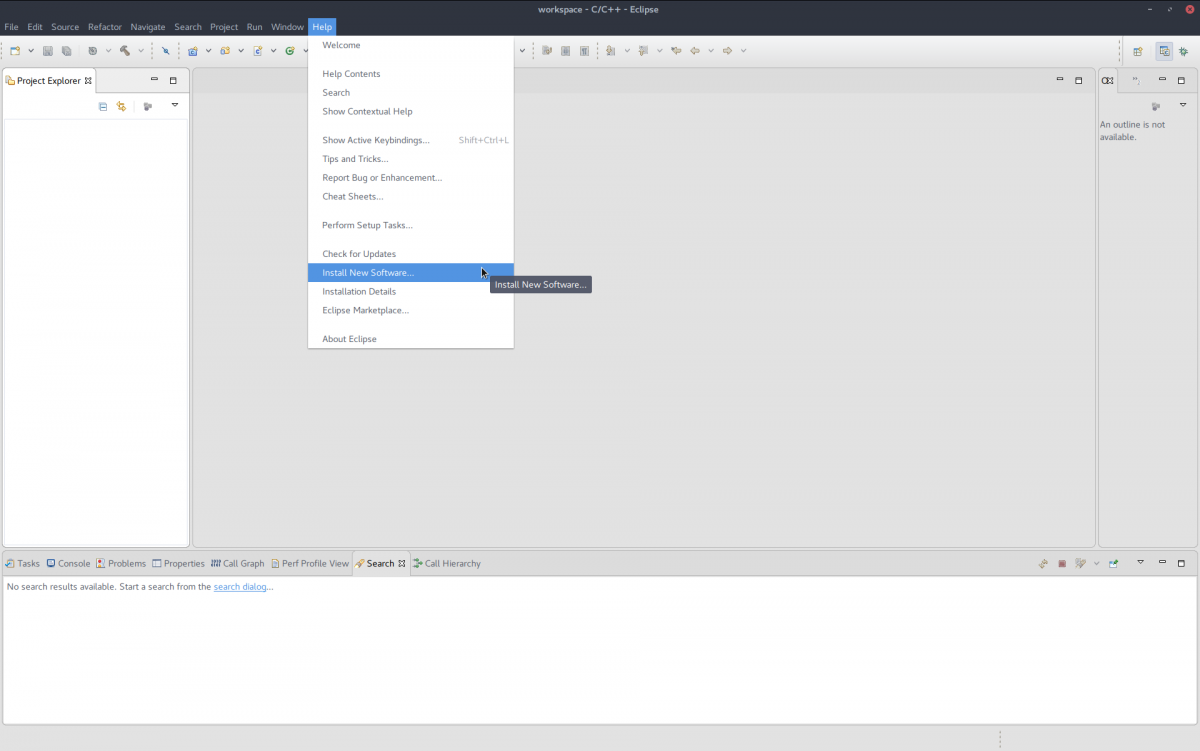Click the Build hammer icon in toolbar
1200x751 pixels.
click(125, 51)
